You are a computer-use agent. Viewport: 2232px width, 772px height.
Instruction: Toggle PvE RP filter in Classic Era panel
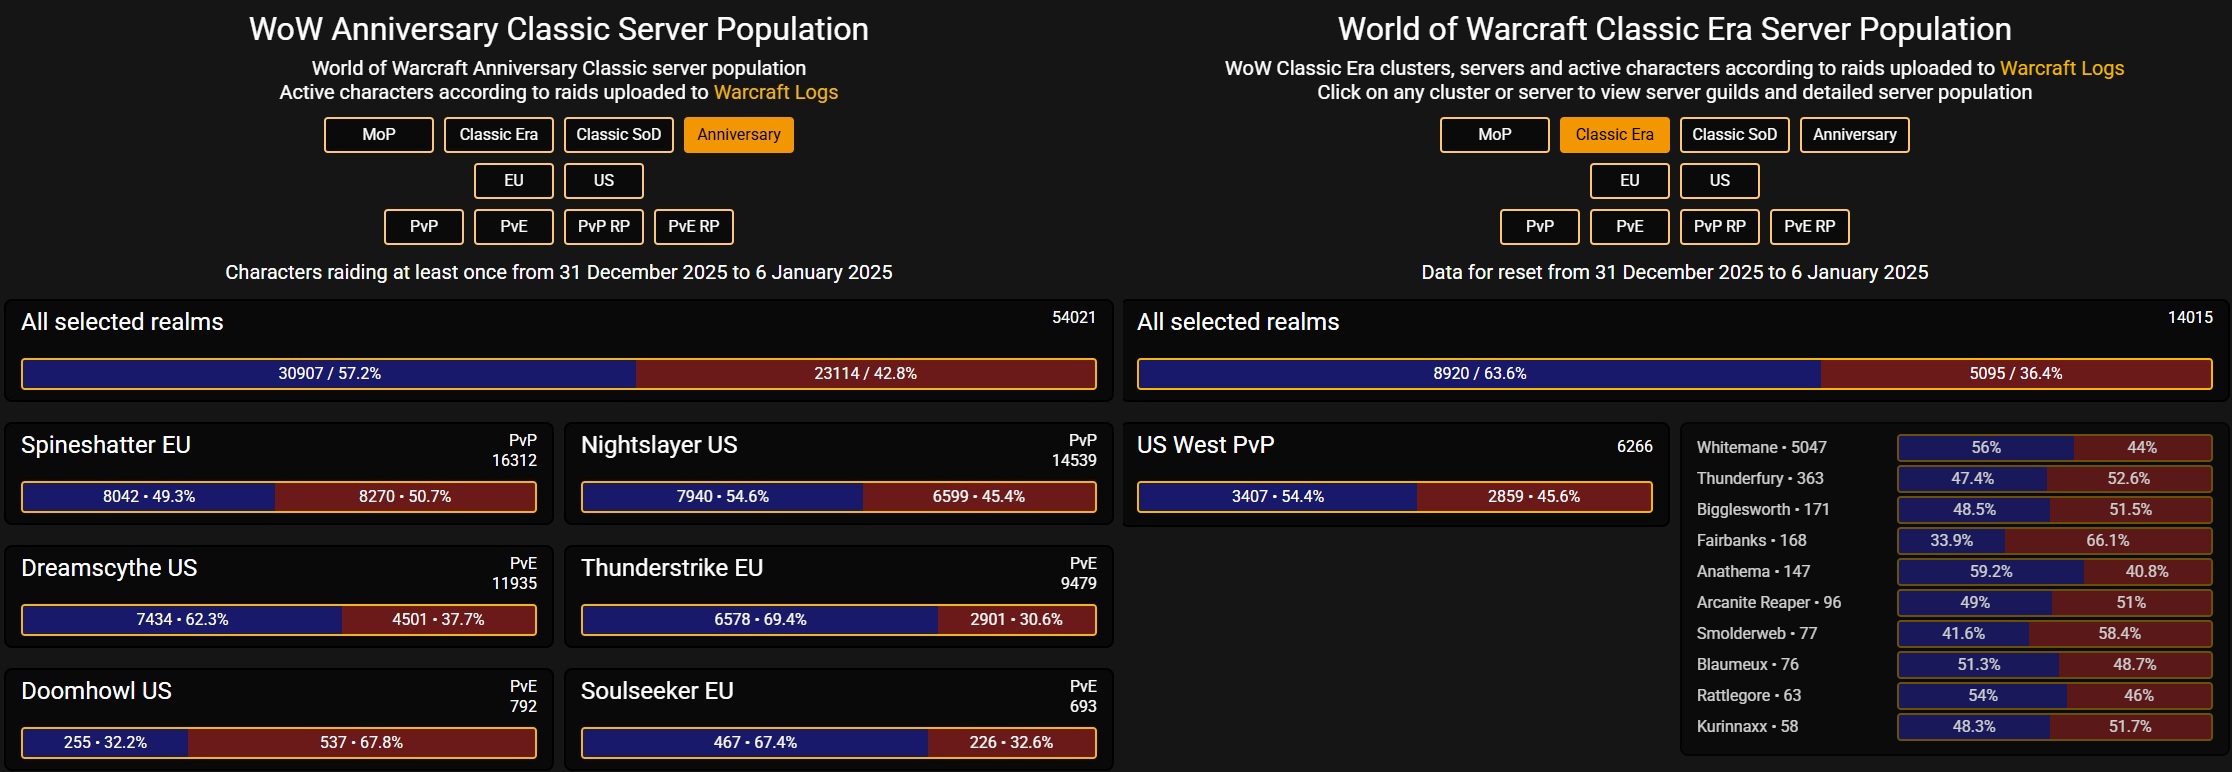click(x=1810, y=227)
